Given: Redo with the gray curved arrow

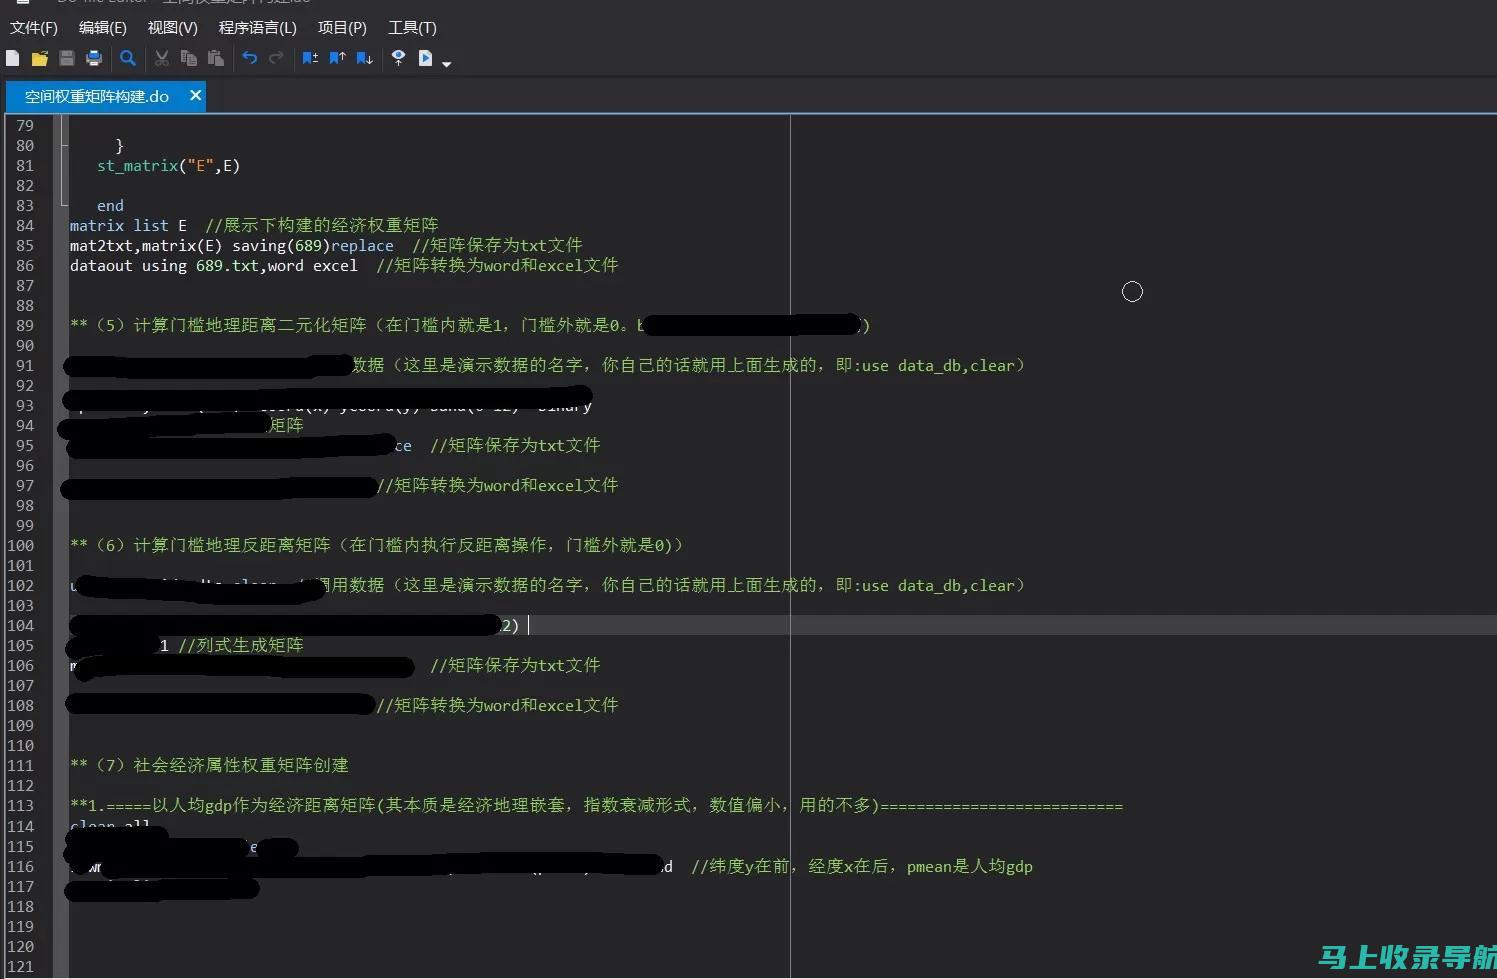Looking at the screenshot, I should pyautogui.click(x=276, y=58).
